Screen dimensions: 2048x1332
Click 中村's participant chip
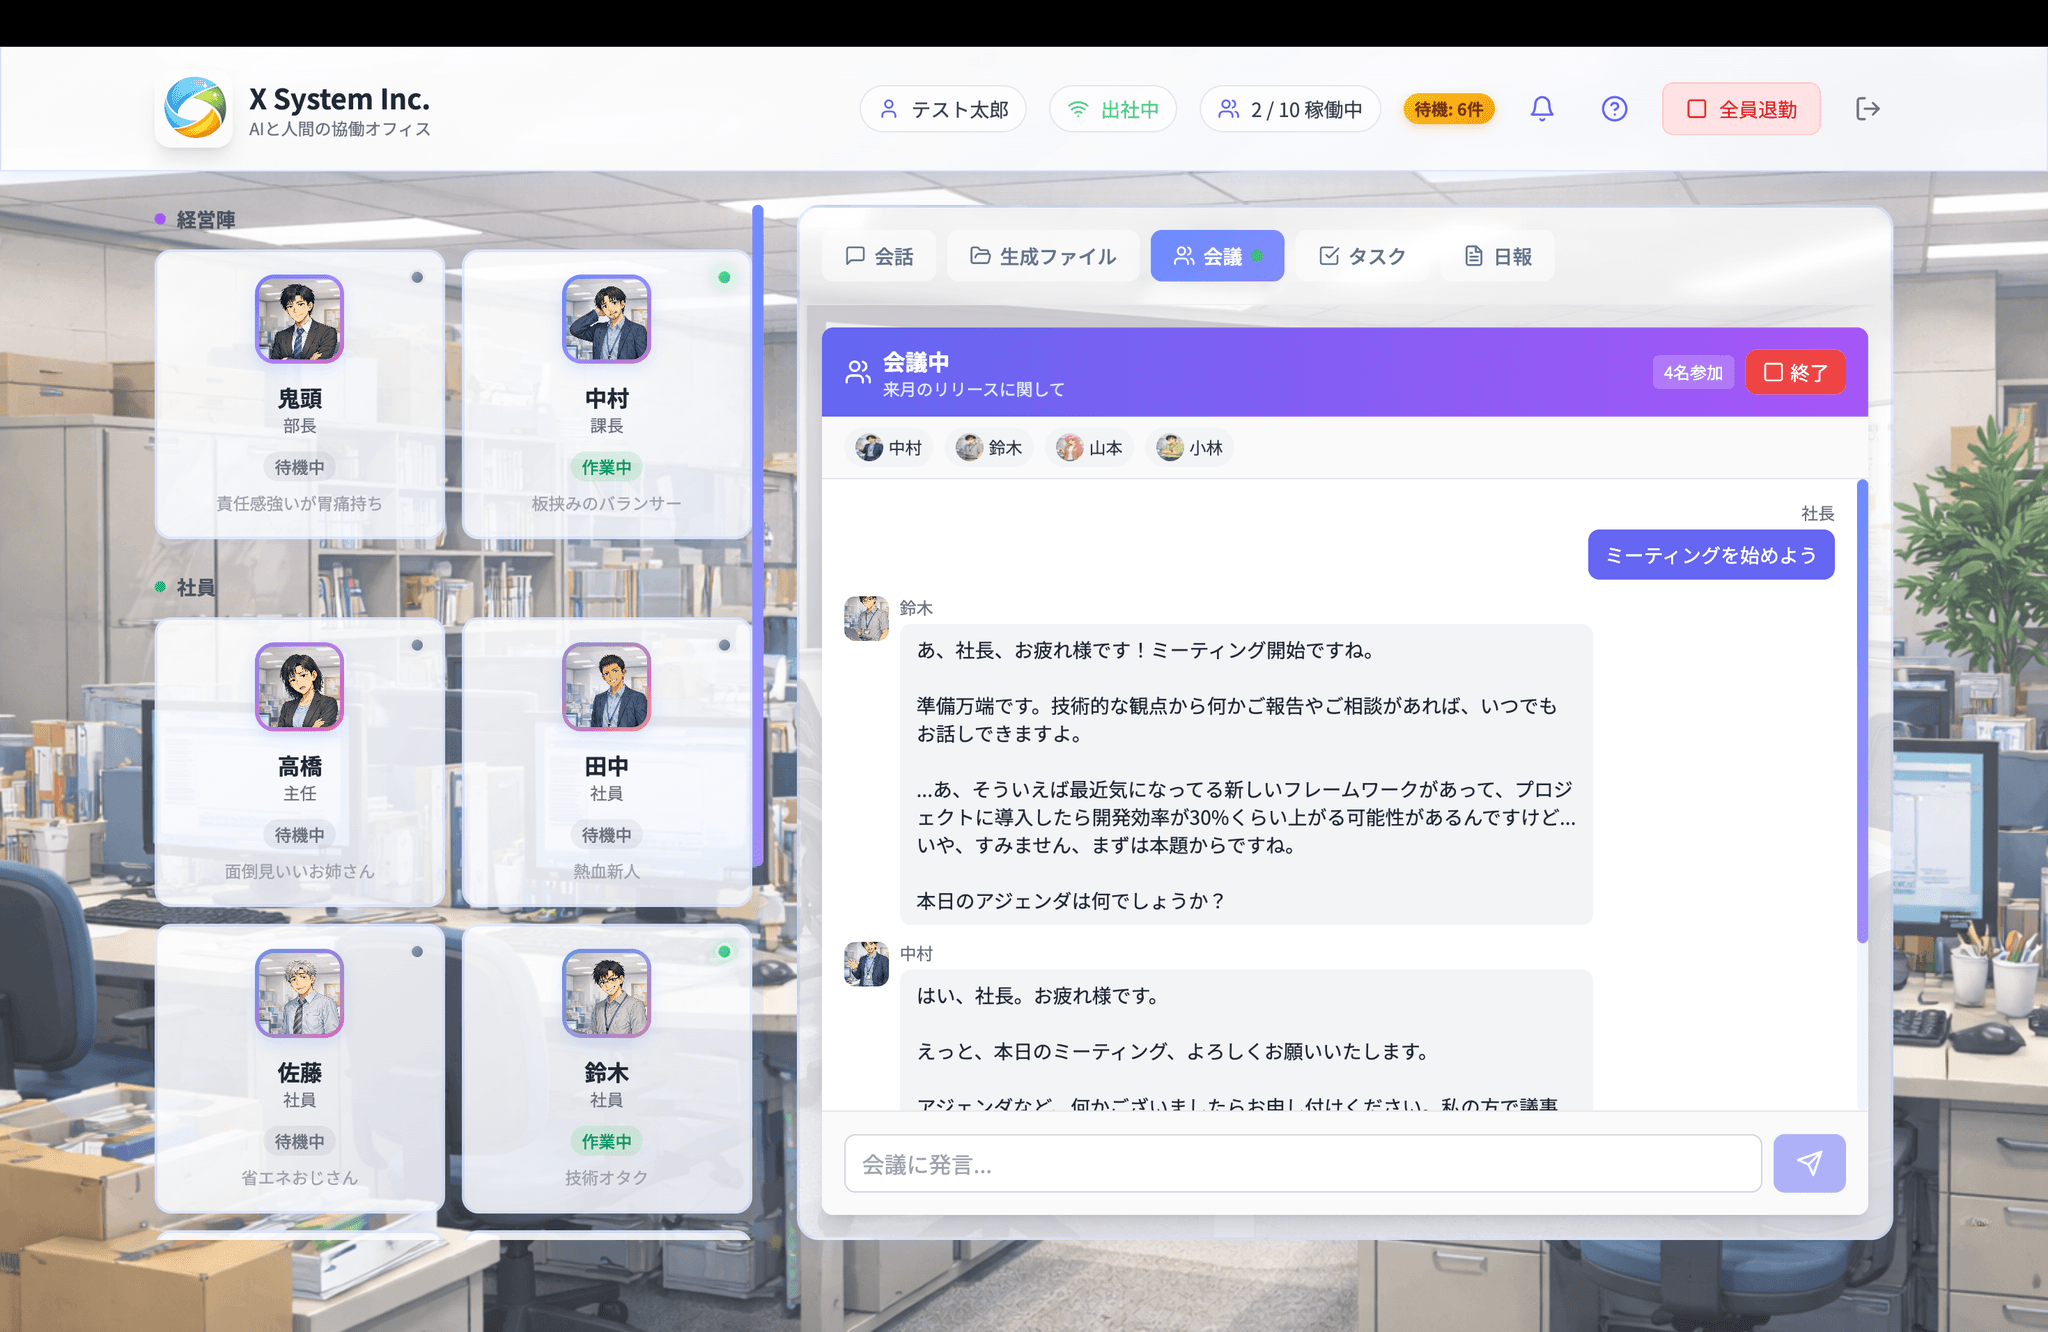click(889, 448)
